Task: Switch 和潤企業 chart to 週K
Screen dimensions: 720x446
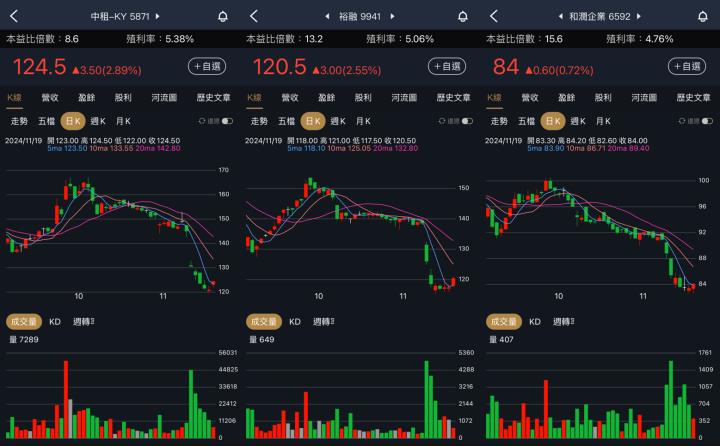Action: (578, 121)
